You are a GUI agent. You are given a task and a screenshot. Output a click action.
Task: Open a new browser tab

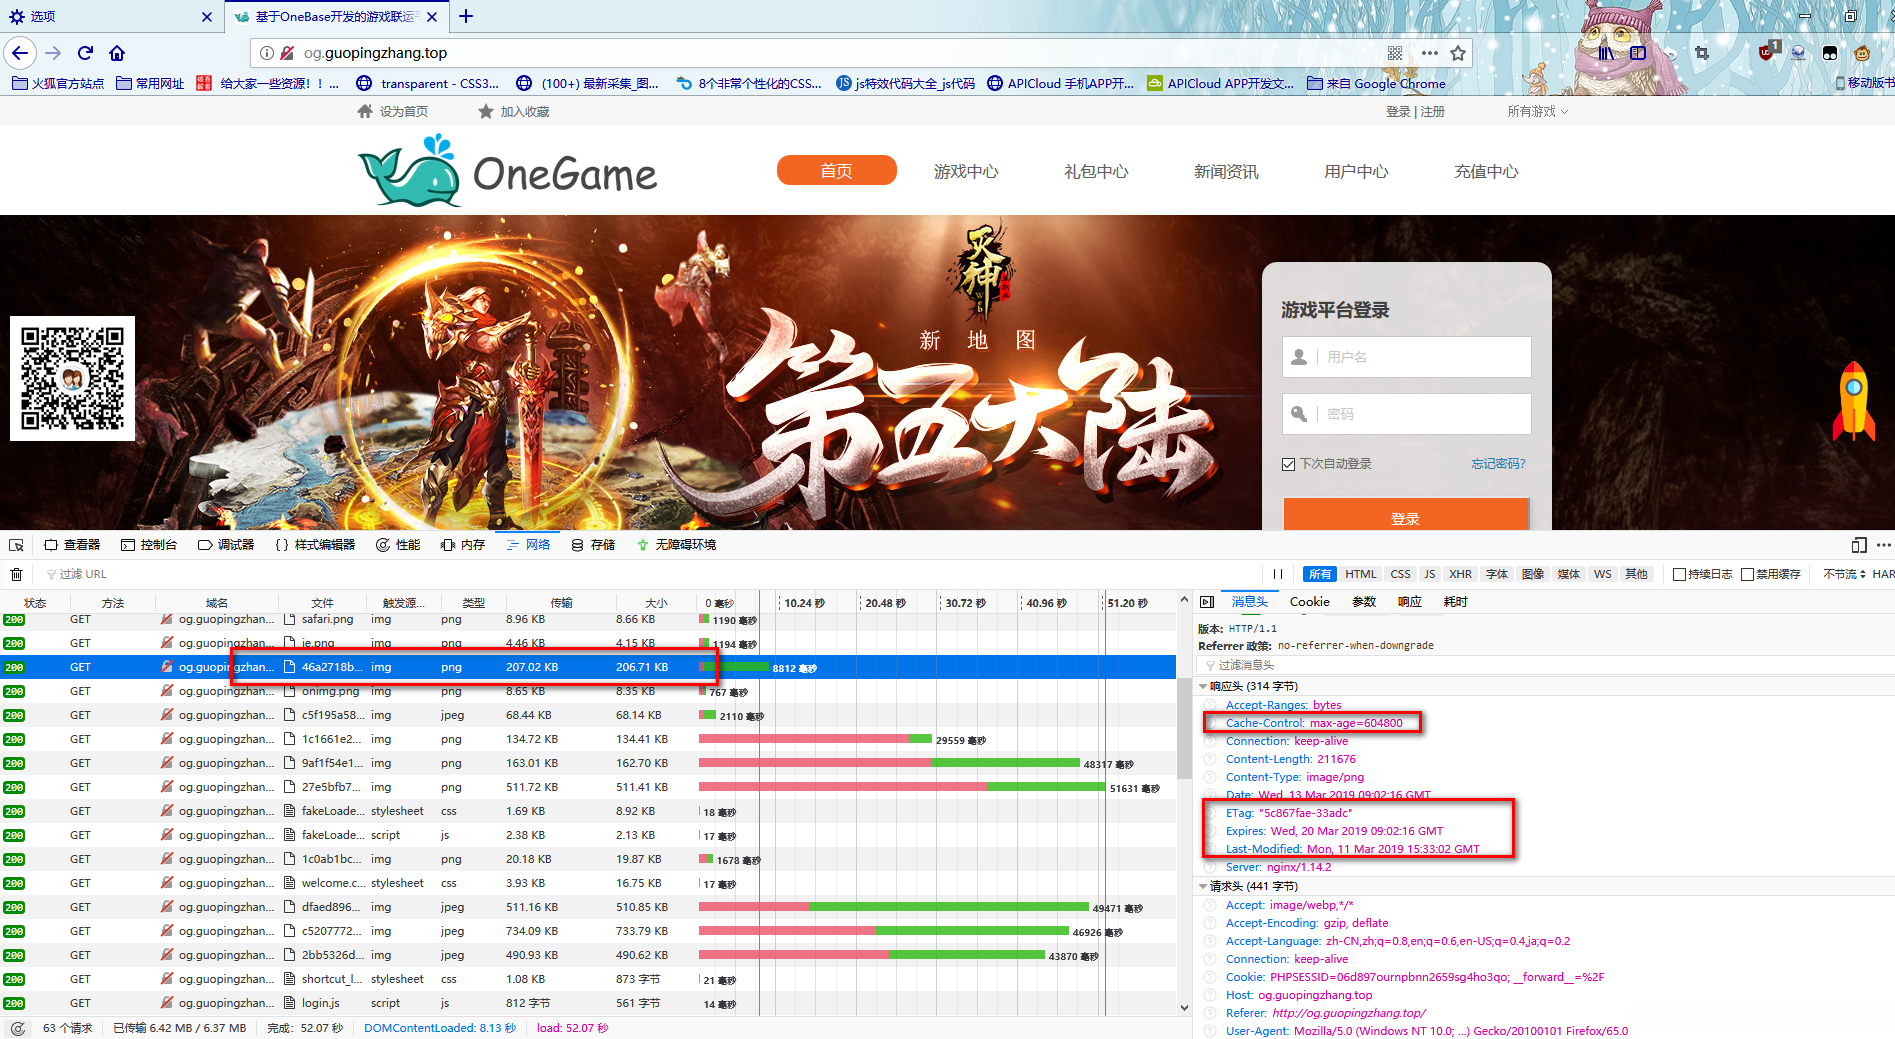(x=466, y=16)
